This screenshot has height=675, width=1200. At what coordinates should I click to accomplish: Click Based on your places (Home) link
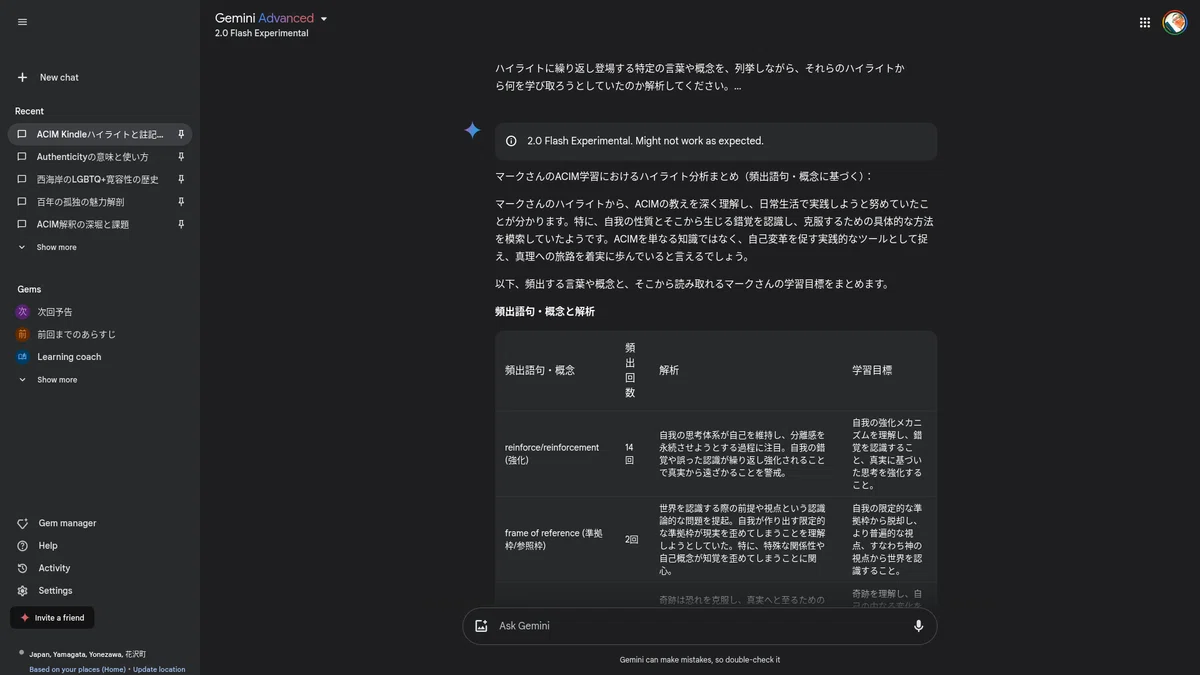[78, 669]
